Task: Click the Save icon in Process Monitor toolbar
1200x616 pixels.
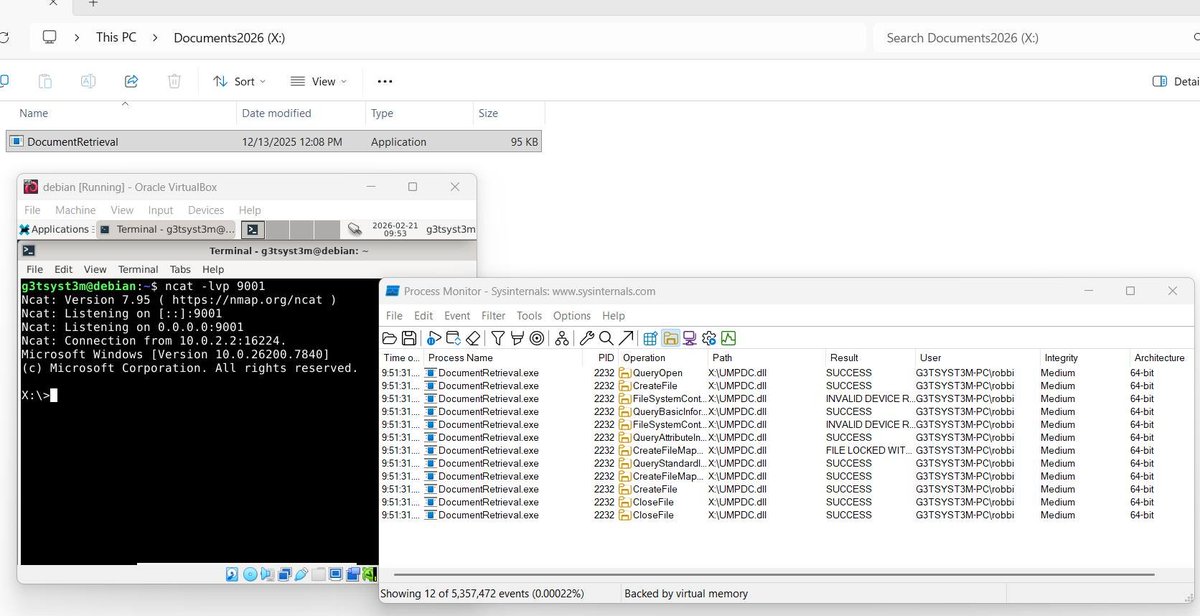Action: 409,338
